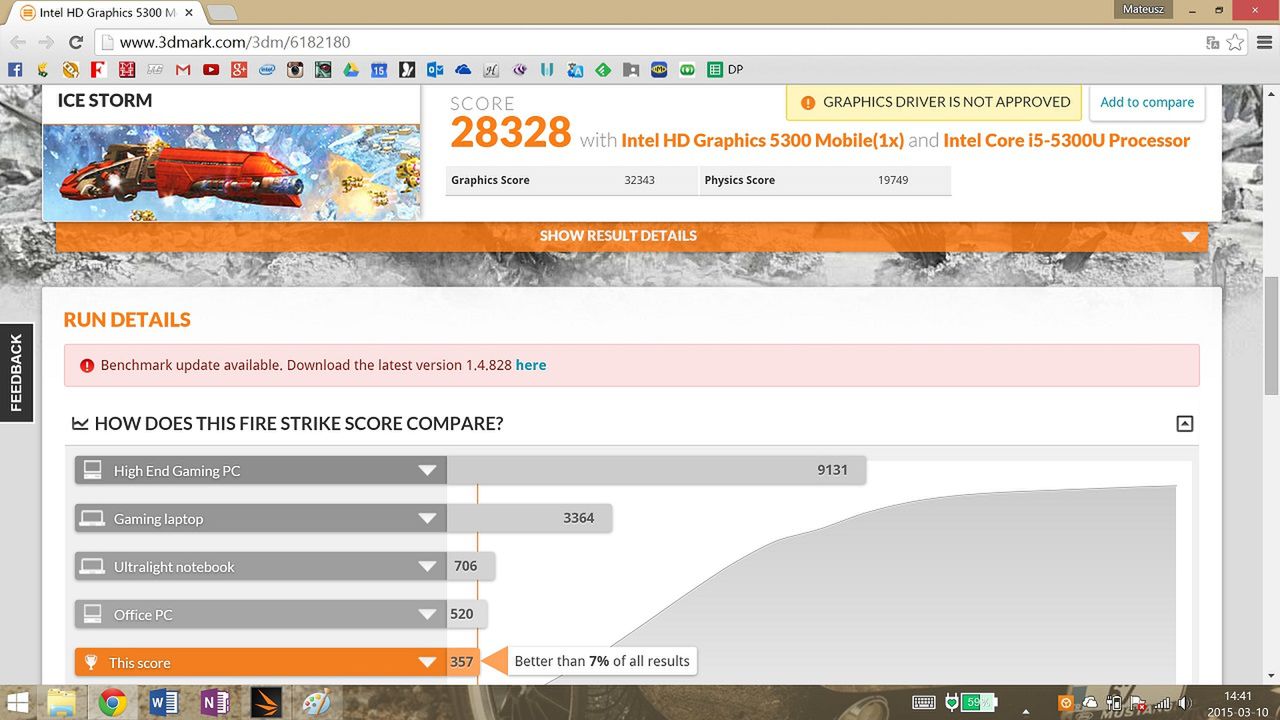Expand the This score dropdown

427,663
